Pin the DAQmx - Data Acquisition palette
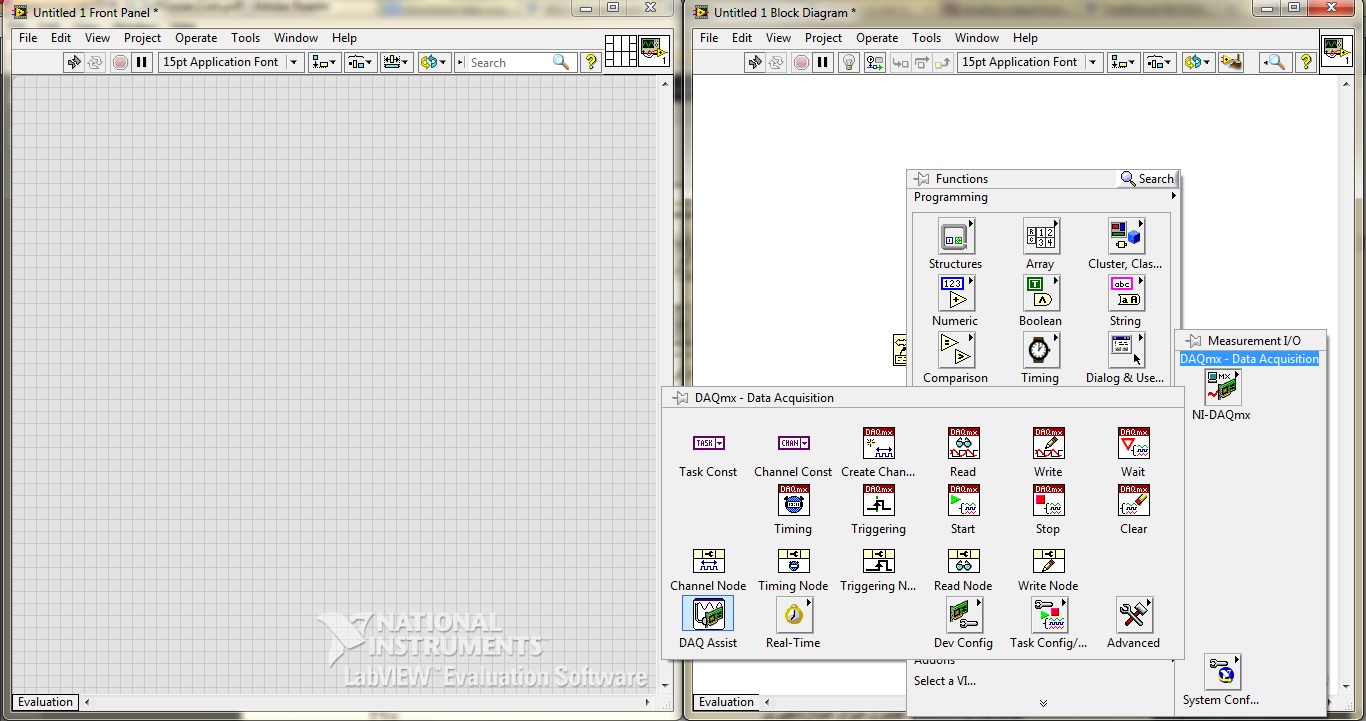This screenshot has width=1366, height=721. [681, 398]
